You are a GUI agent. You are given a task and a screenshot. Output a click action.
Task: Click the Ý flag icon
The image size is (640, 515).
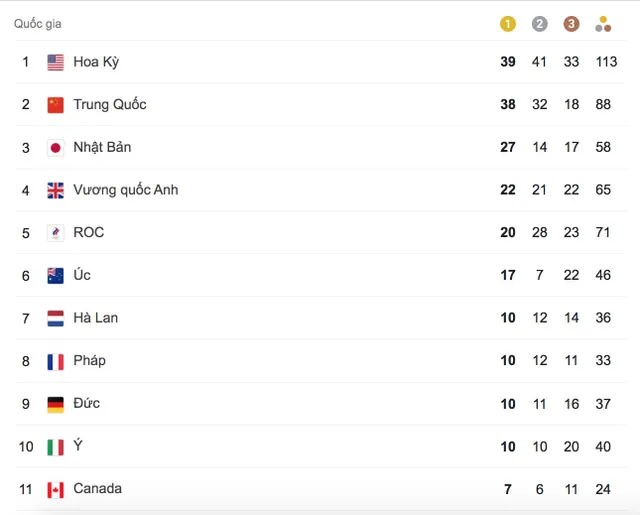coord(56,447)
